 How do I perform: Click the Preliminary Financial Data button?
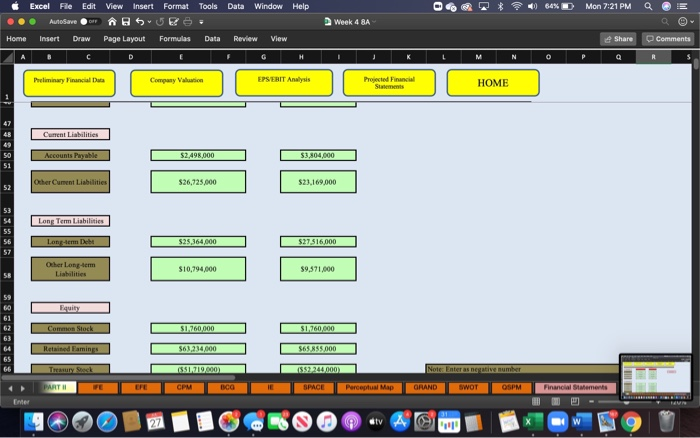(x=69, y=83)
